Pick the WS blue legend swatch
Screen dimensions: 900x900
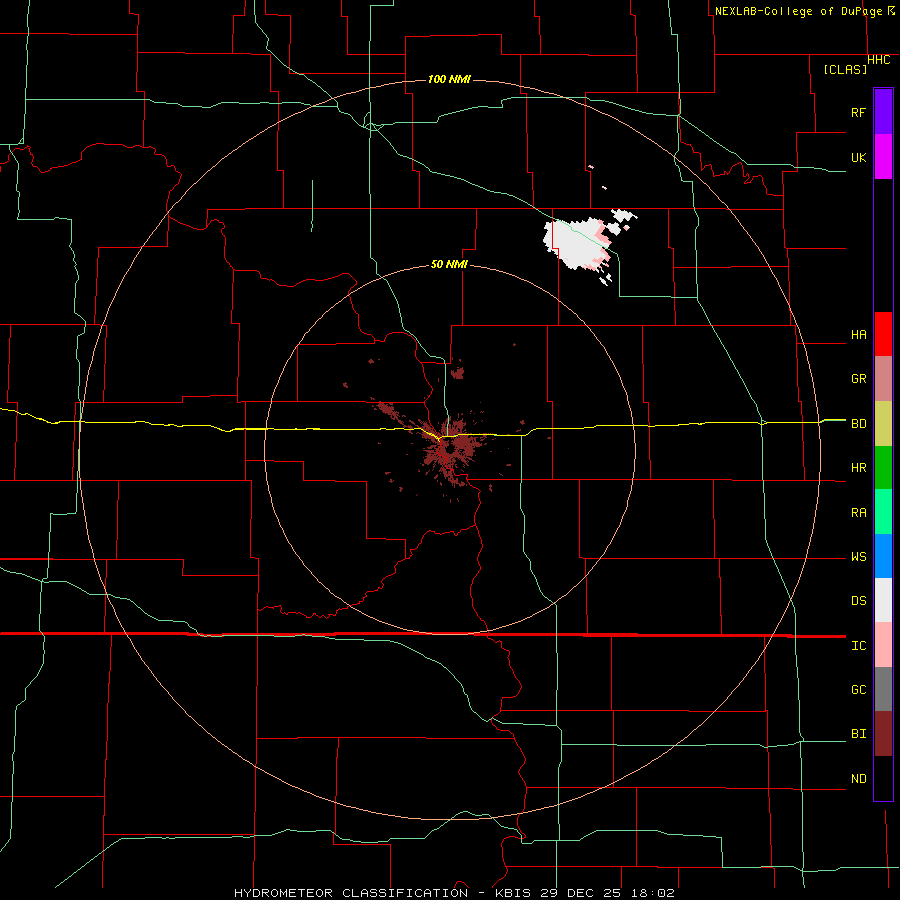[x=883, y=556]
